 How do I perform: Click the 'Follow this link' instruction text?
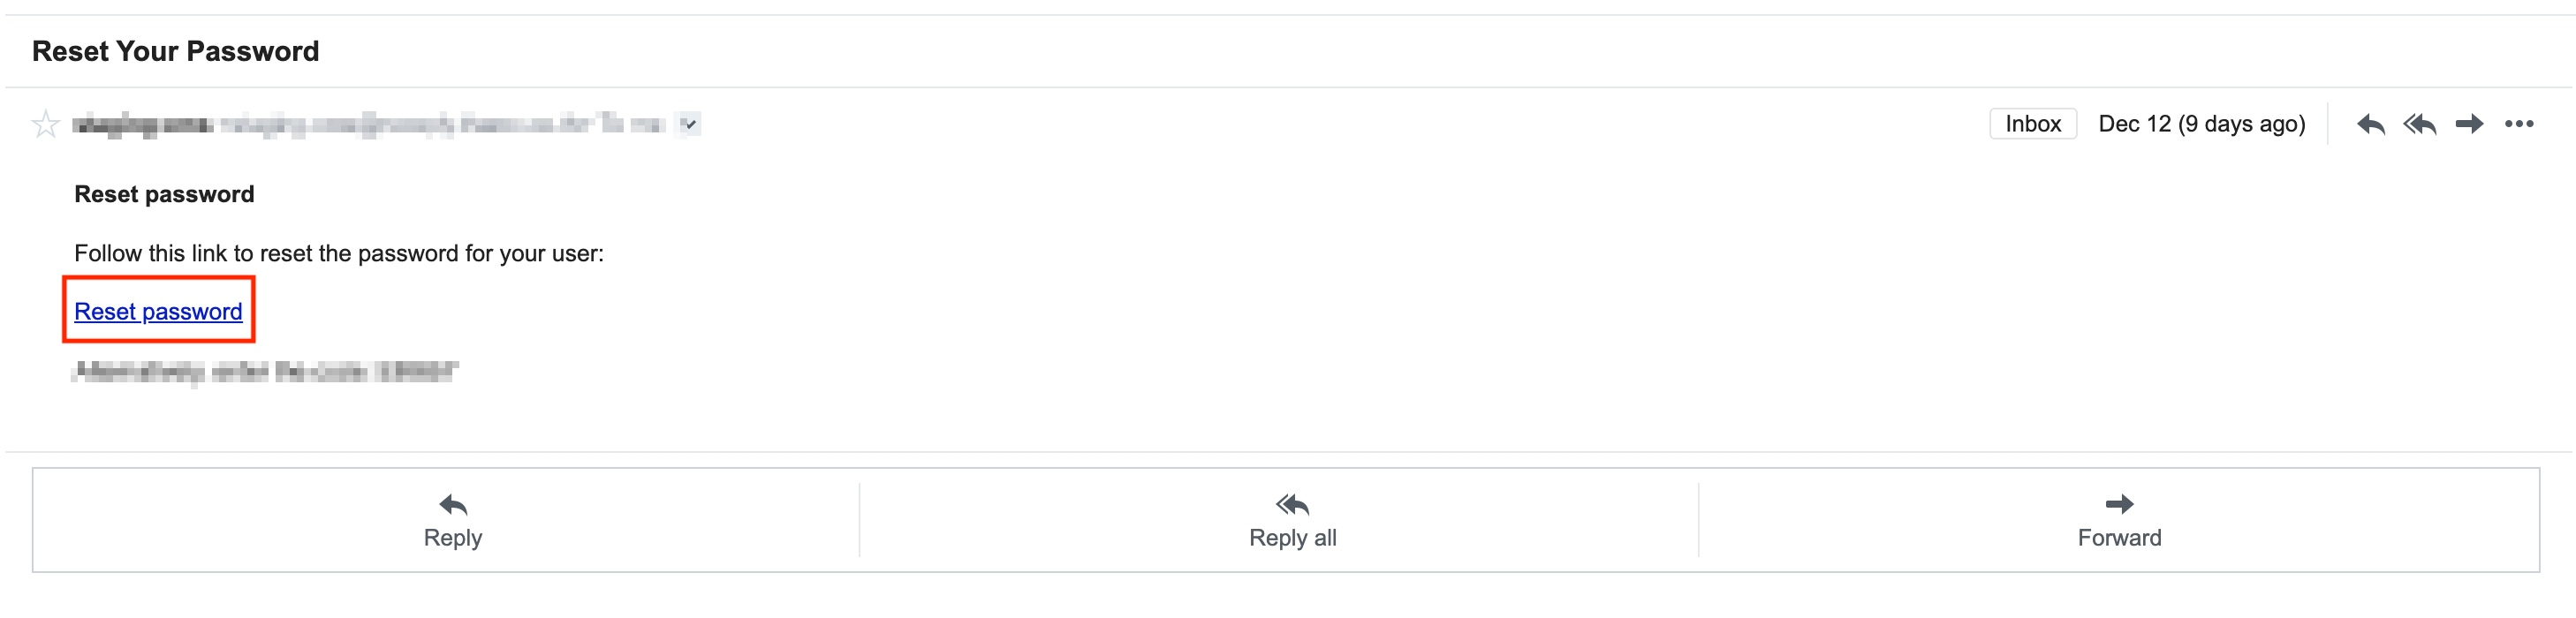click(x=339, y=253)
